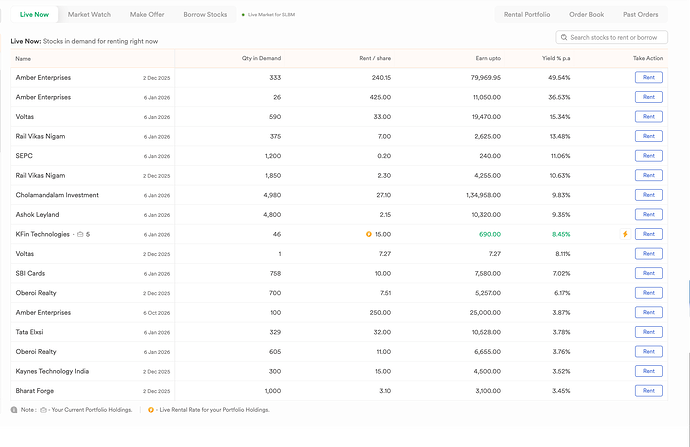
Task: Switch to the Market Watch tab
Action: [89, 15]
